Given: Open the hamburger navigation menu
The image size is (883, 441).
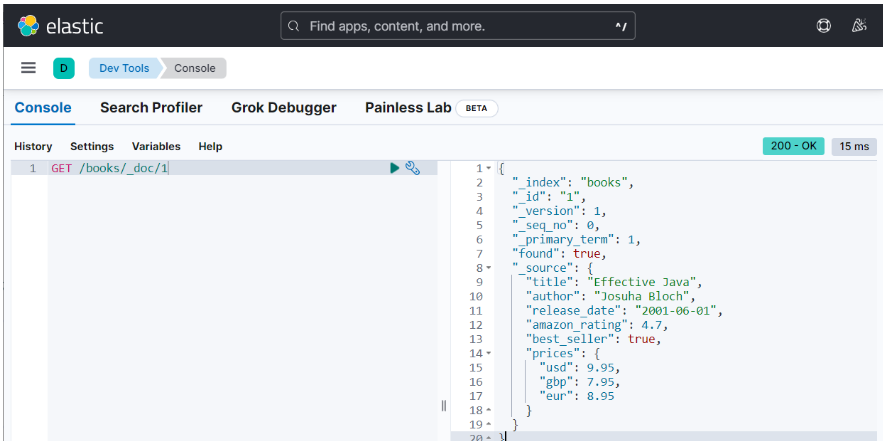Looking at the screenshot, I should (x=28, y=68).
